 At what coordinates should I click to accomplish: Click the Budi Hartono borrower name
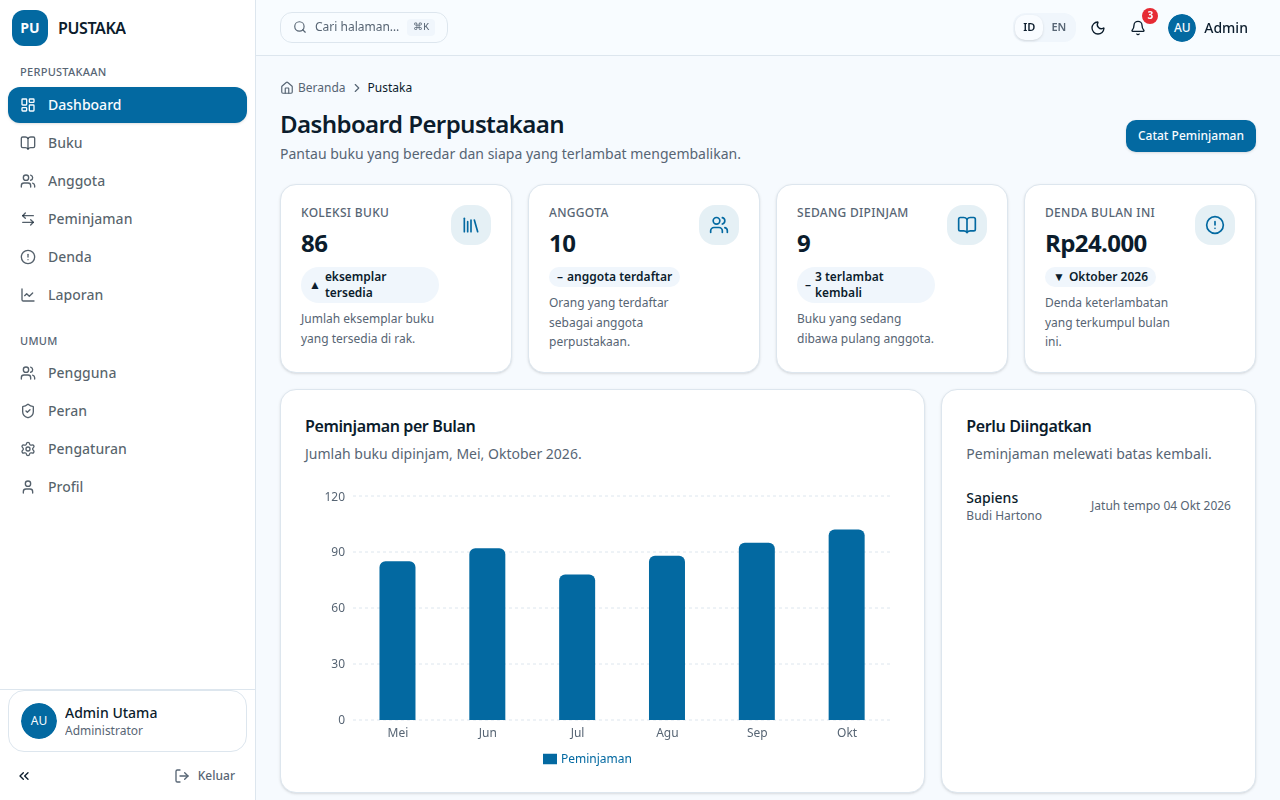1004,516
